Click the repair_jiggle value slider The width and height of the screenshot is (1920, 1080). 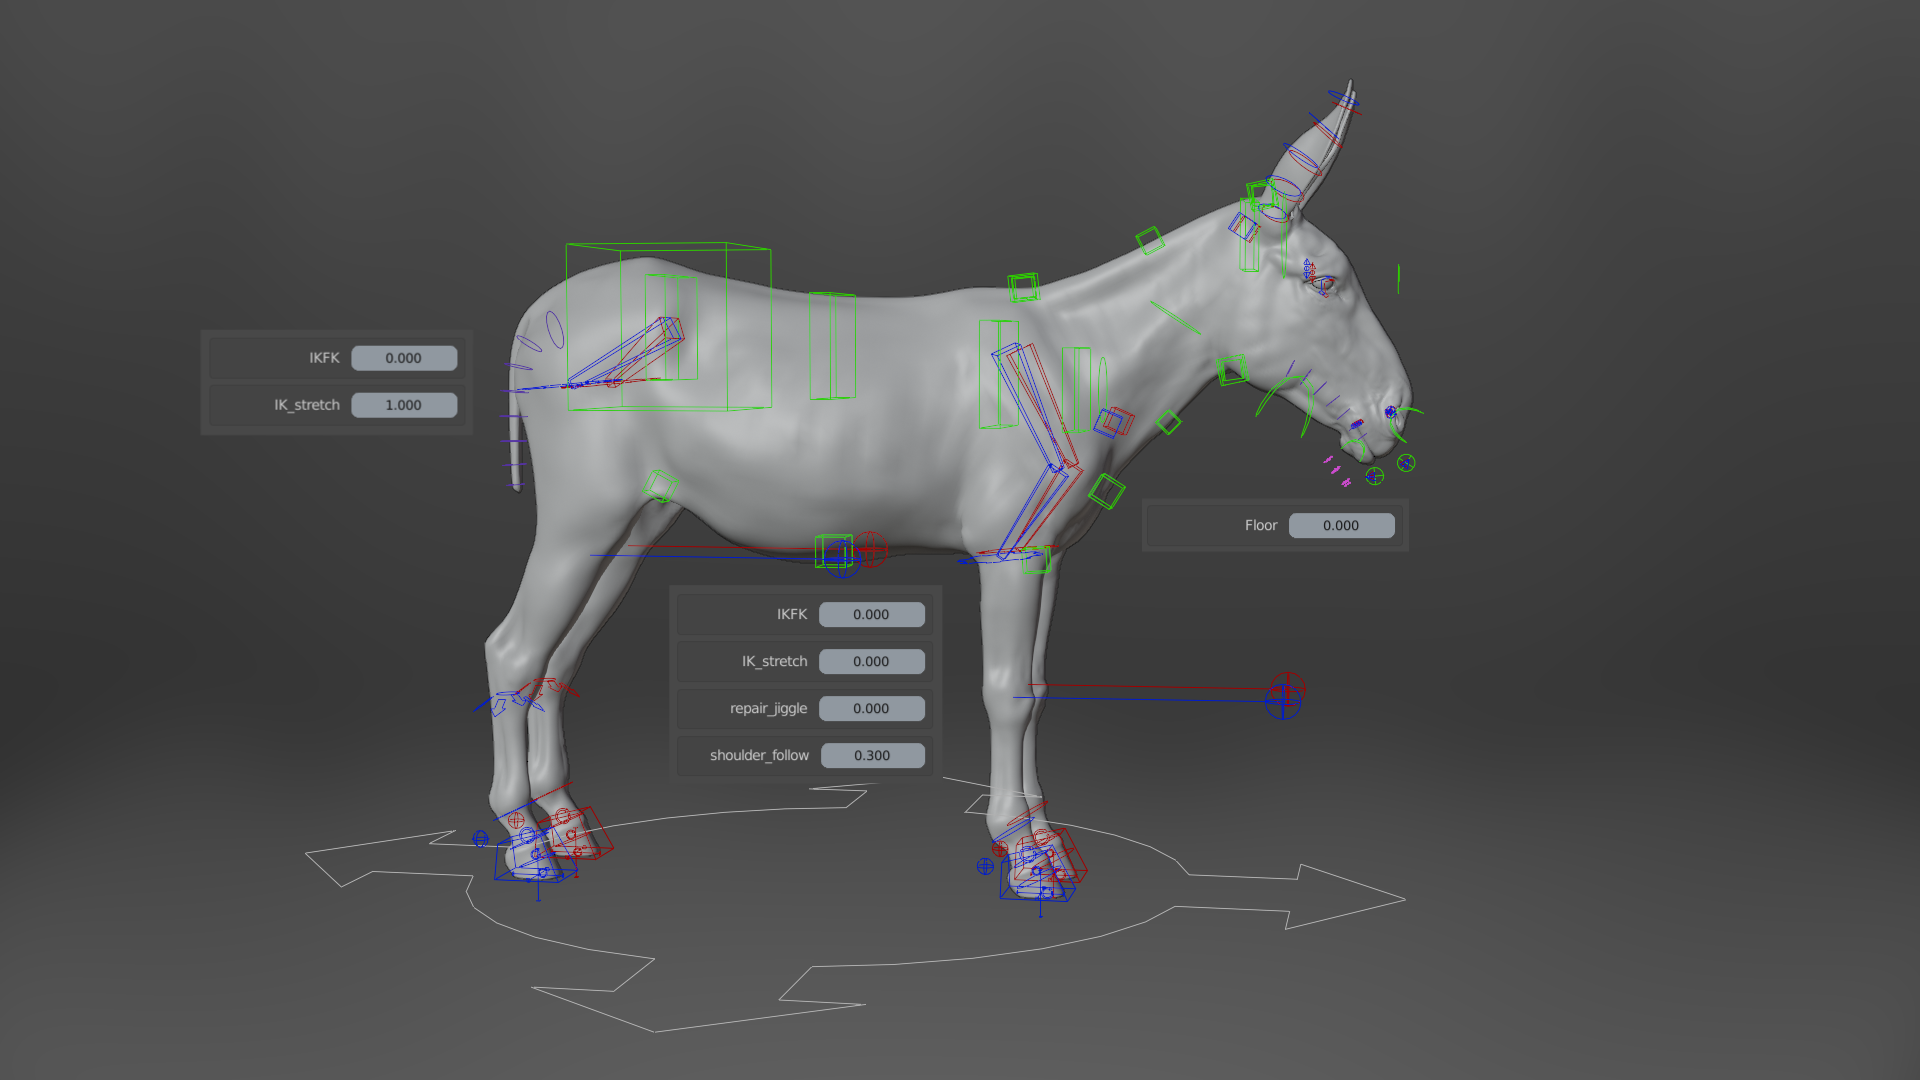click(x=871, y=708)
